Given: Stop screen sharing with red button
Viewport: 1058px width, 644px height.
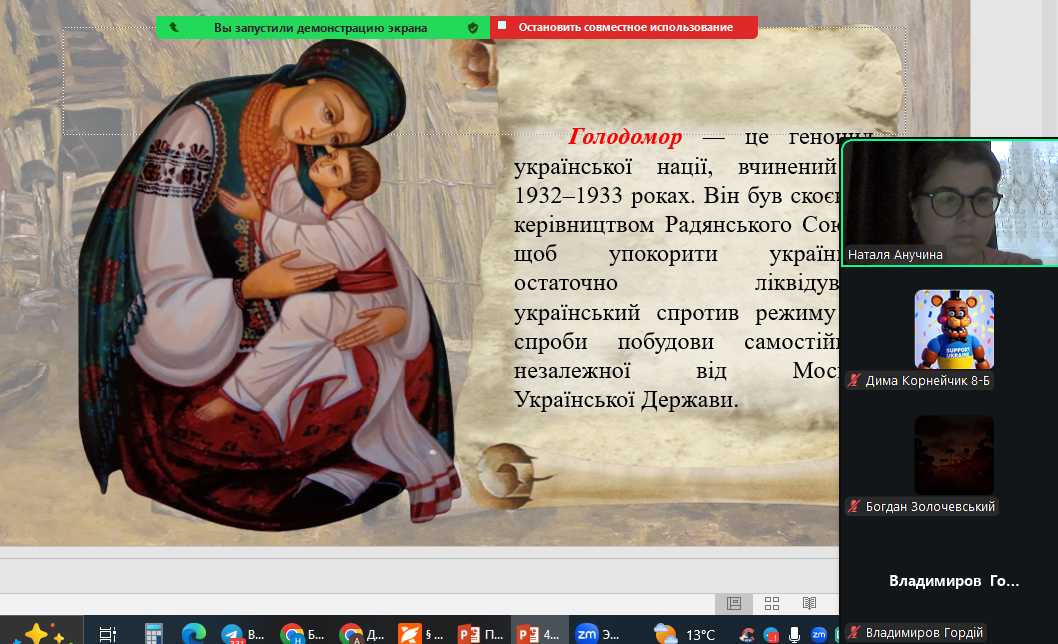Looking at the screenshot, I should pos(624,27).
